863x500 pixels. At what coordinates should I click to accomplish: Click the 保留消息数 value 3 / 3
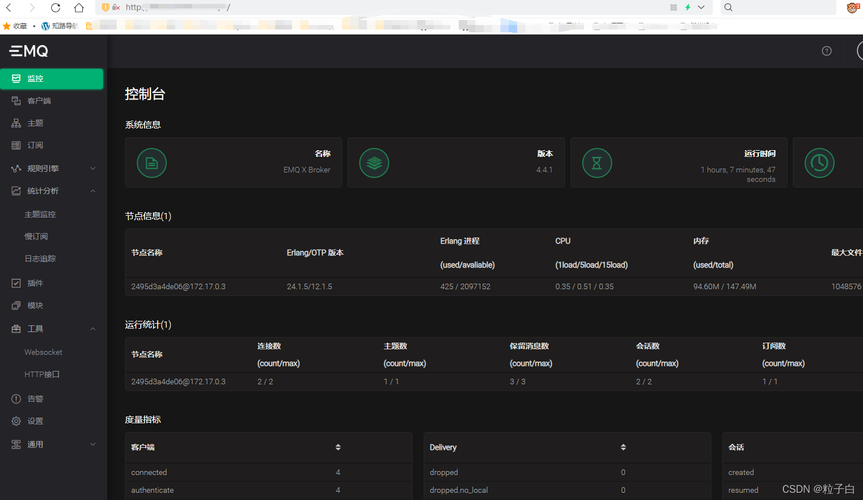517,382
